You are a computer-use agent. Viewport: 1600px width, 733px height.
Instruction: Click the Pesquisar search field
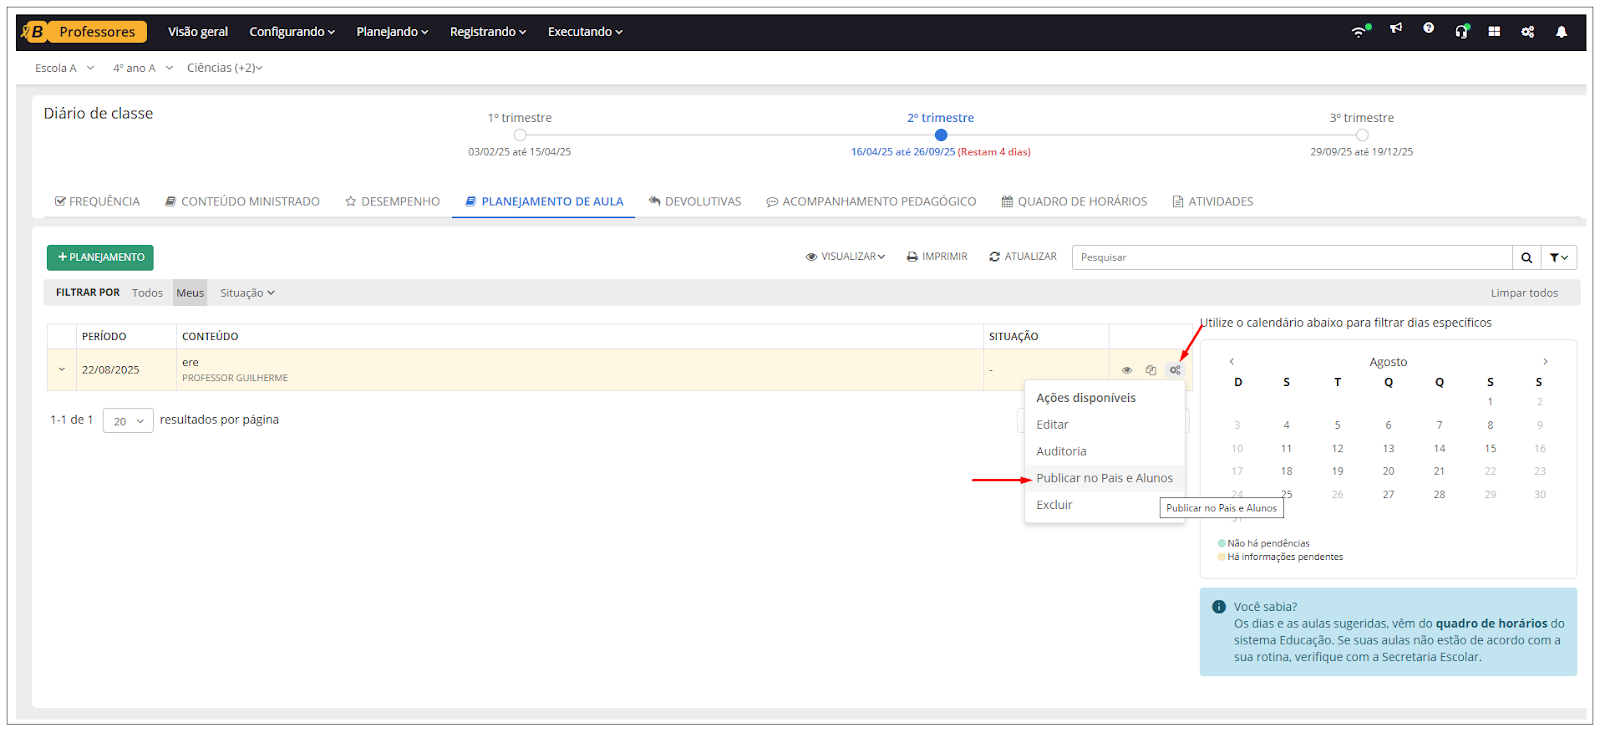coord(1291,258)
